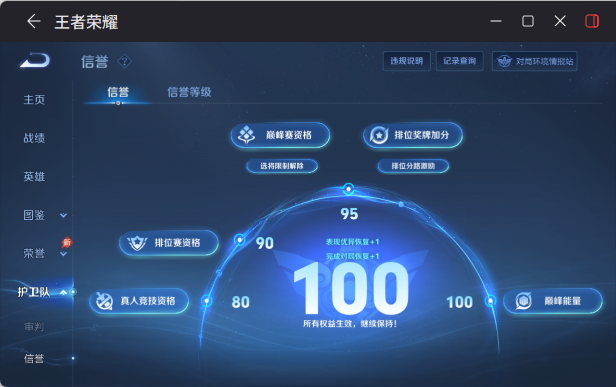Click the text 所有权益生效，继续保持!

pyautogui.click(x=350, y=324)
